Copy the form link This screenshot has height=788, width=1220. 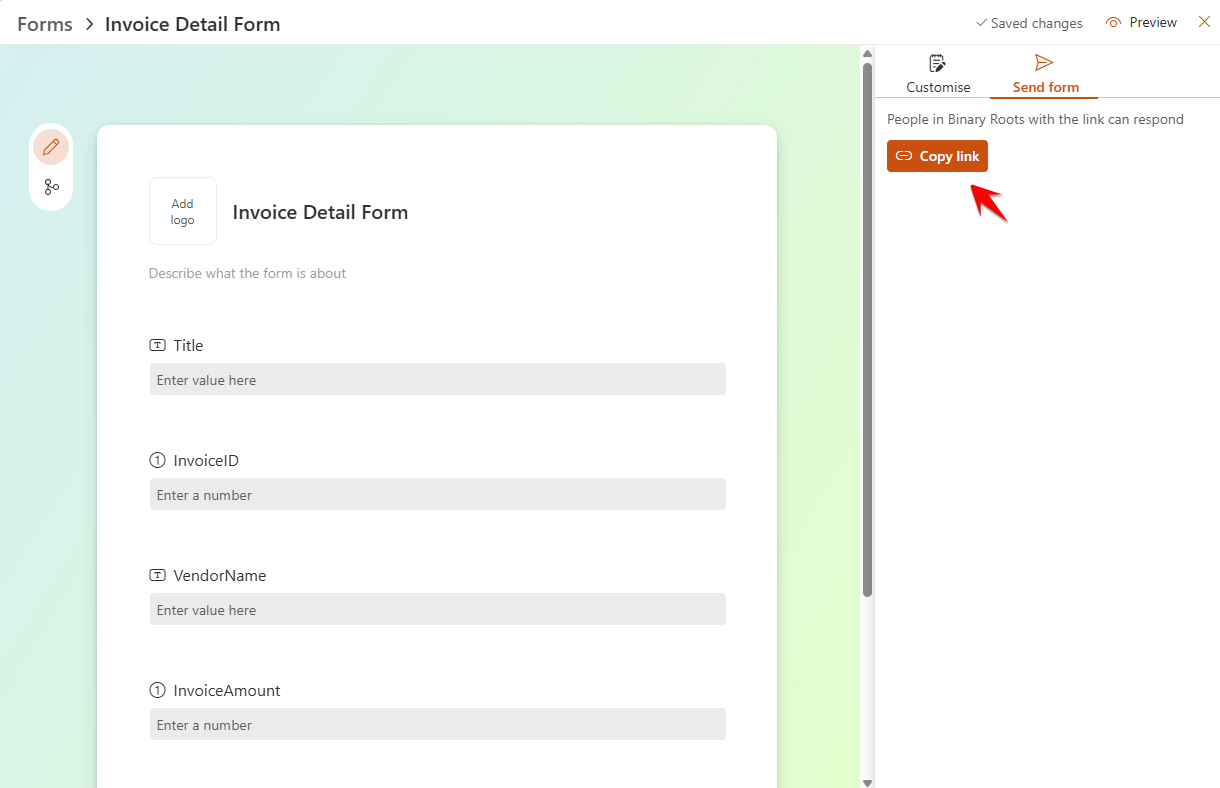[937, 156]
